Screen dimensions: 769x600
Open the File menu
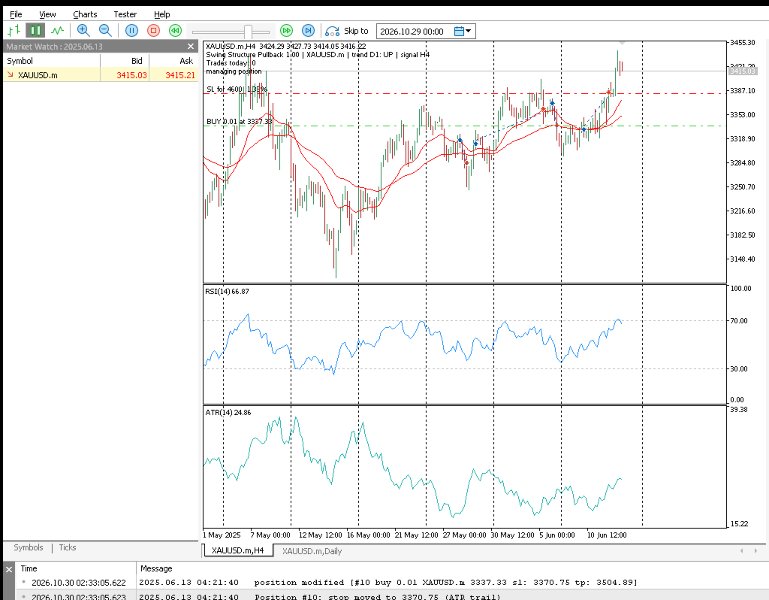16,14
